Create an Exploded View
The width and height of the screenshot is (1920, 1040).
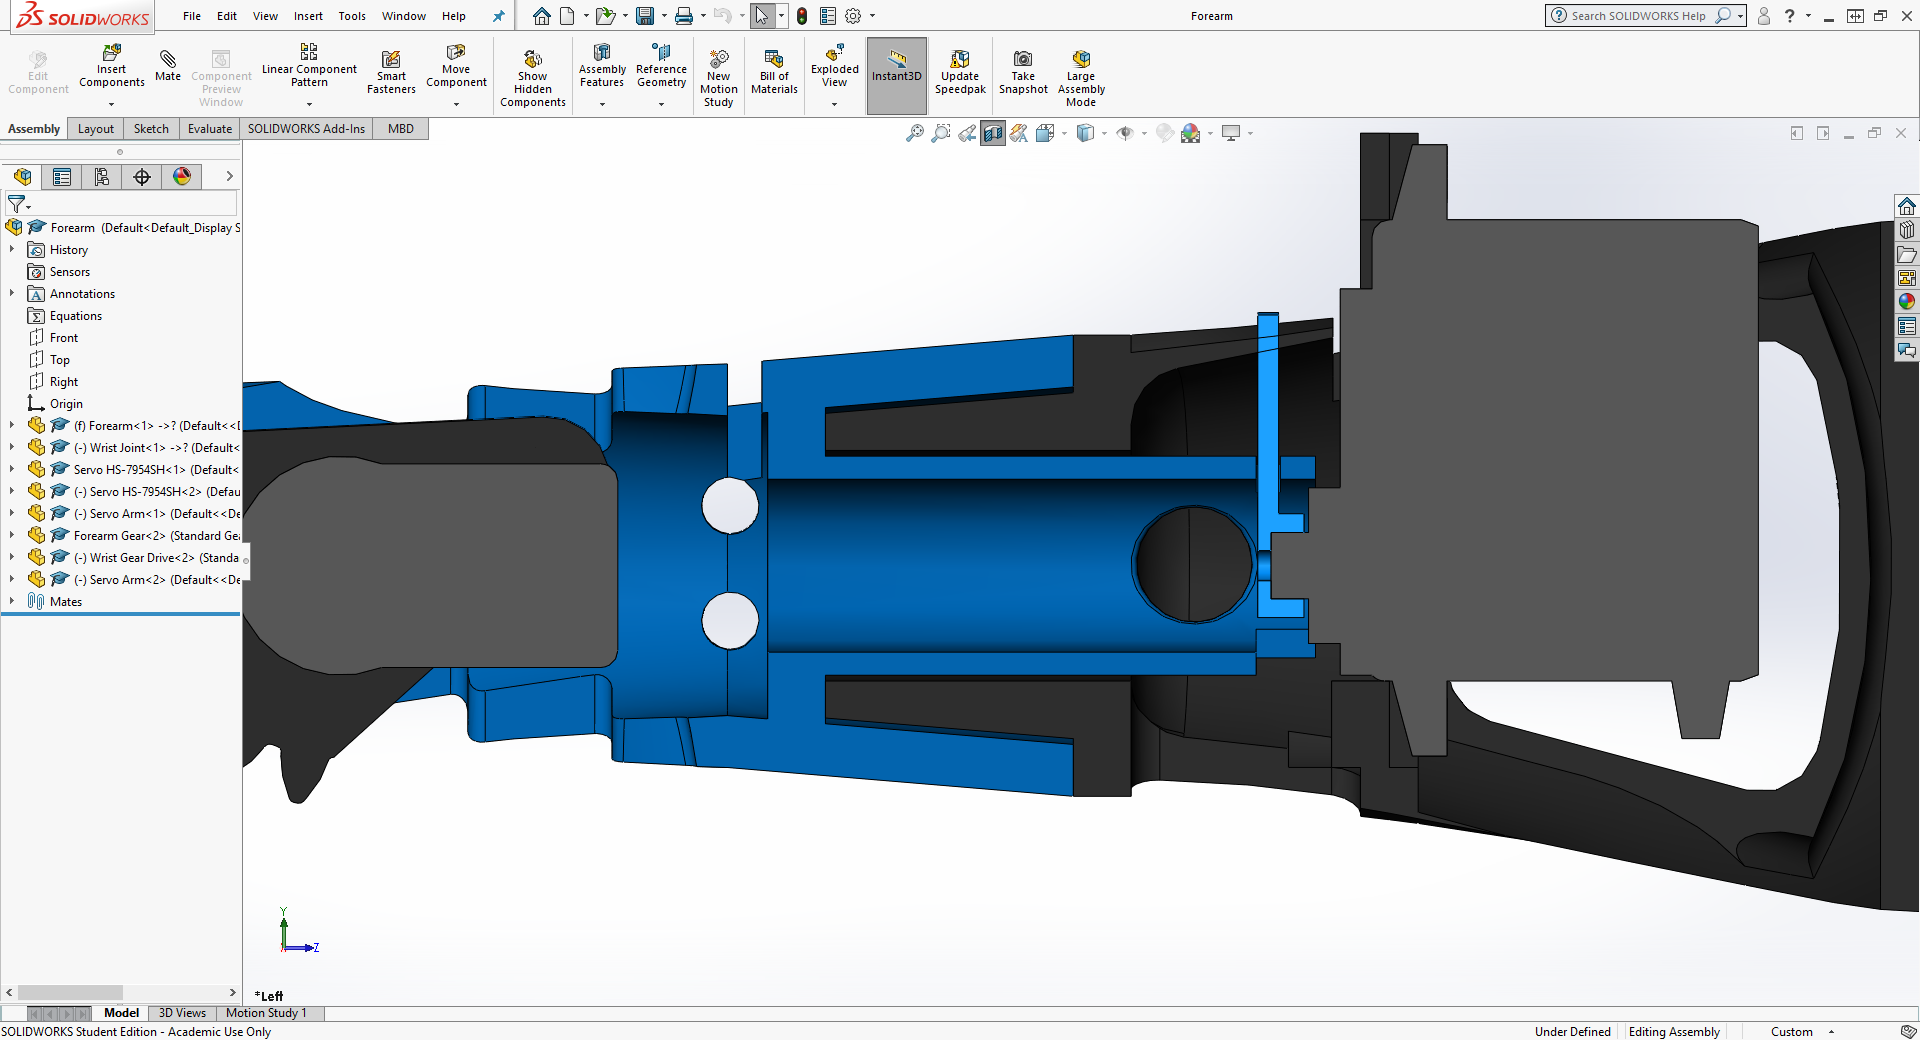coord(835,66)
